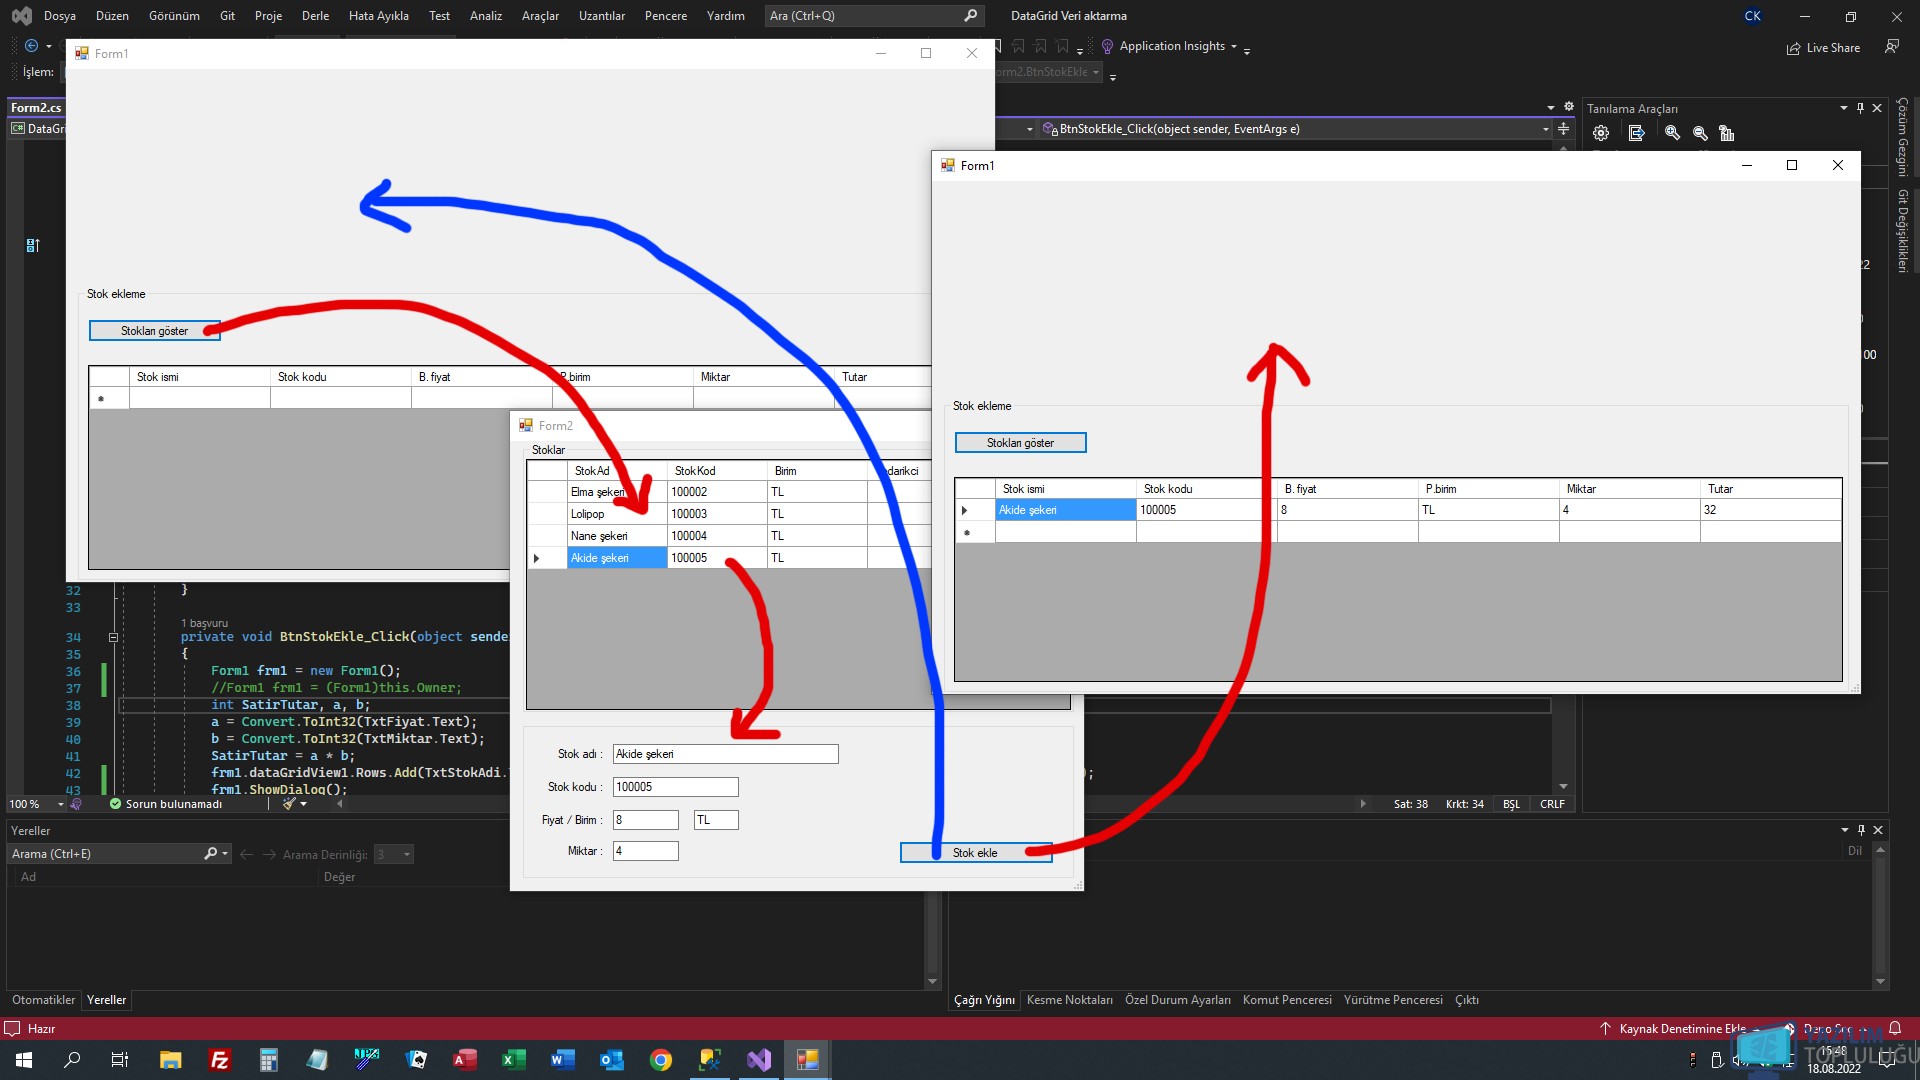Click the Application Insights lightbulb icon
Screen dimensions: 1920x1080
click(x=1107, y=46)
